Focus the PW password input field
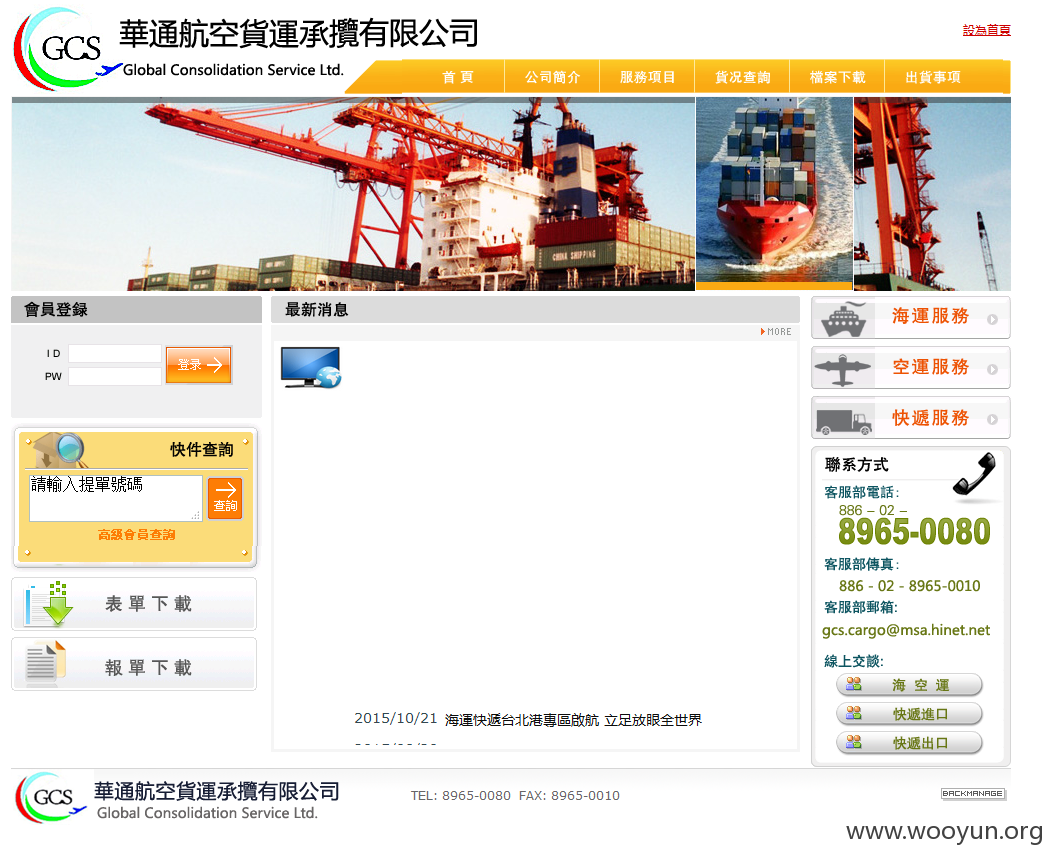Viewport: 1052px width, 860px height. [115, 376]
